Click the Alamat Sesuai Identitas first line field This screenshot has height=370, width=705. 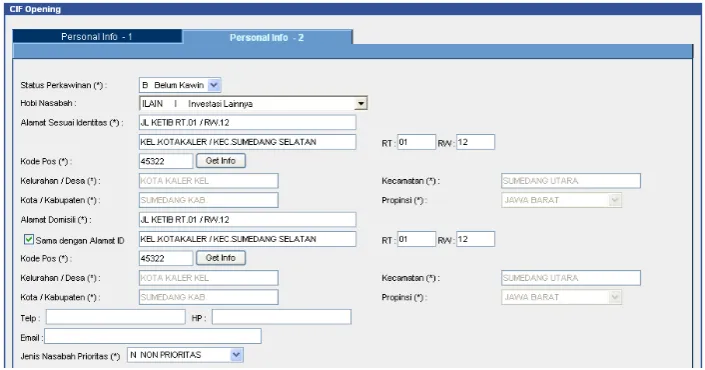[x=247, y=122]
